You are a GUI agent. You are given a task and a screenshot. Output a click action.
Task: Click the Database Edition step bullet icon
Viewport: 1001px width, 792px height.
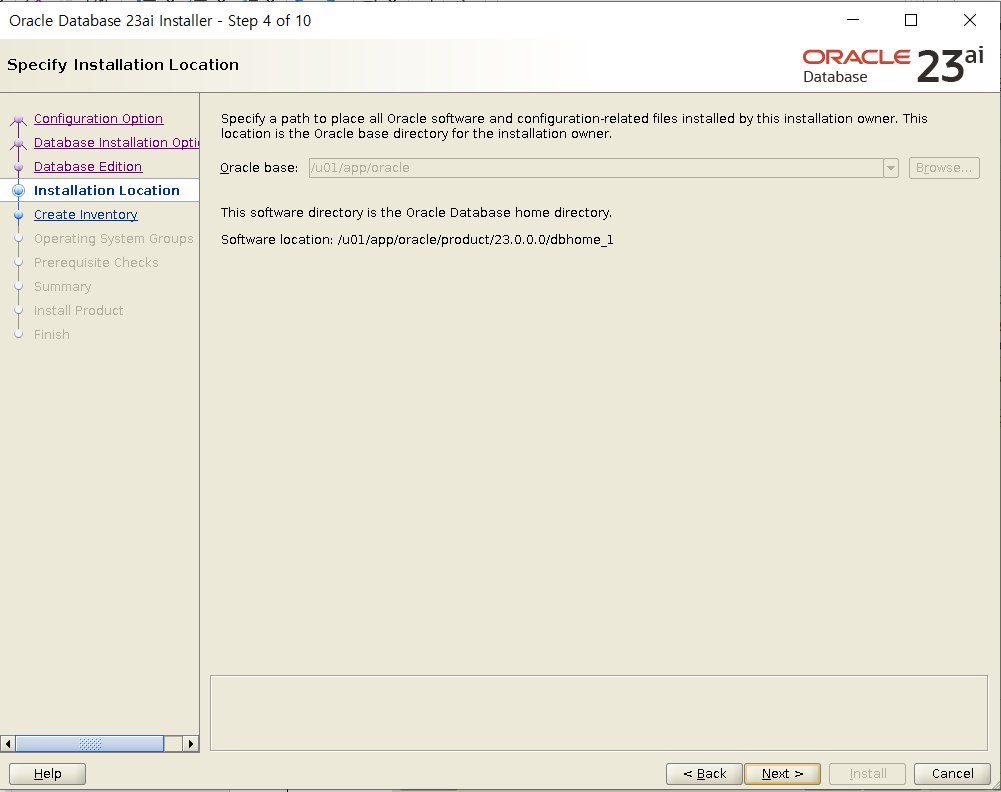[x=19, y=167]
